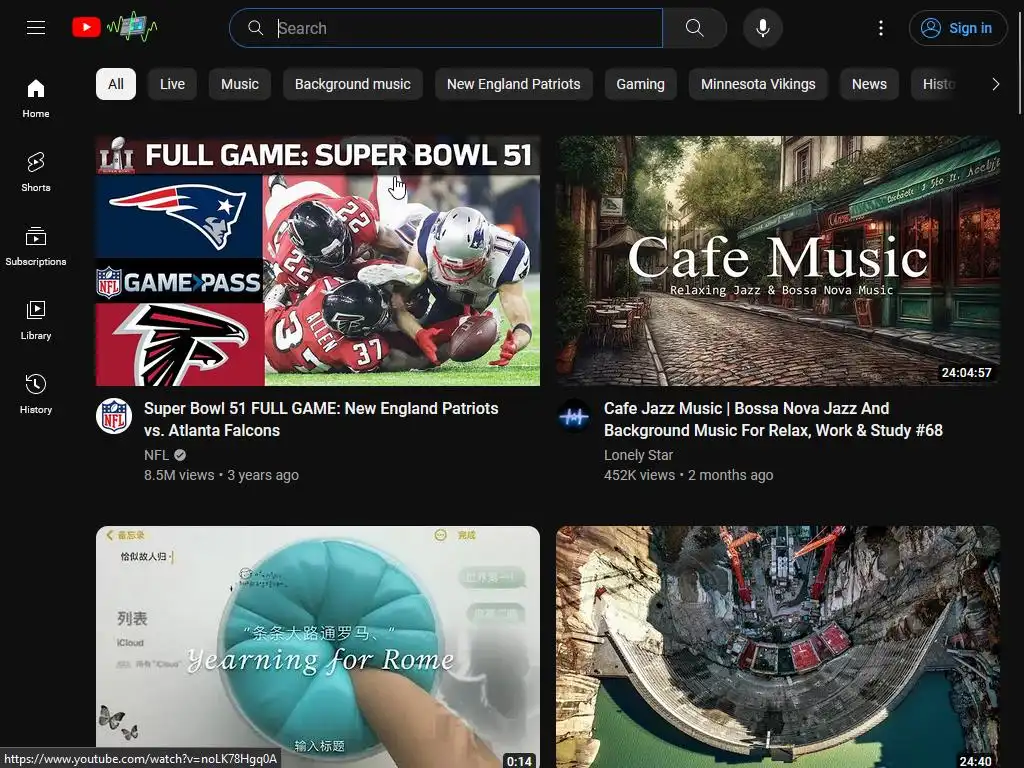Start voice search with microphone
The width and height of the screenshot is (1024, 768).
tap(762, 28)
